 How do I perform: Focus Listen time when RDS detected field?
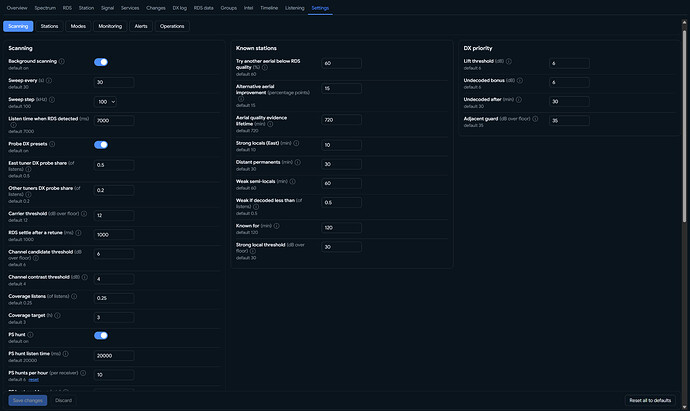(114, 121)
